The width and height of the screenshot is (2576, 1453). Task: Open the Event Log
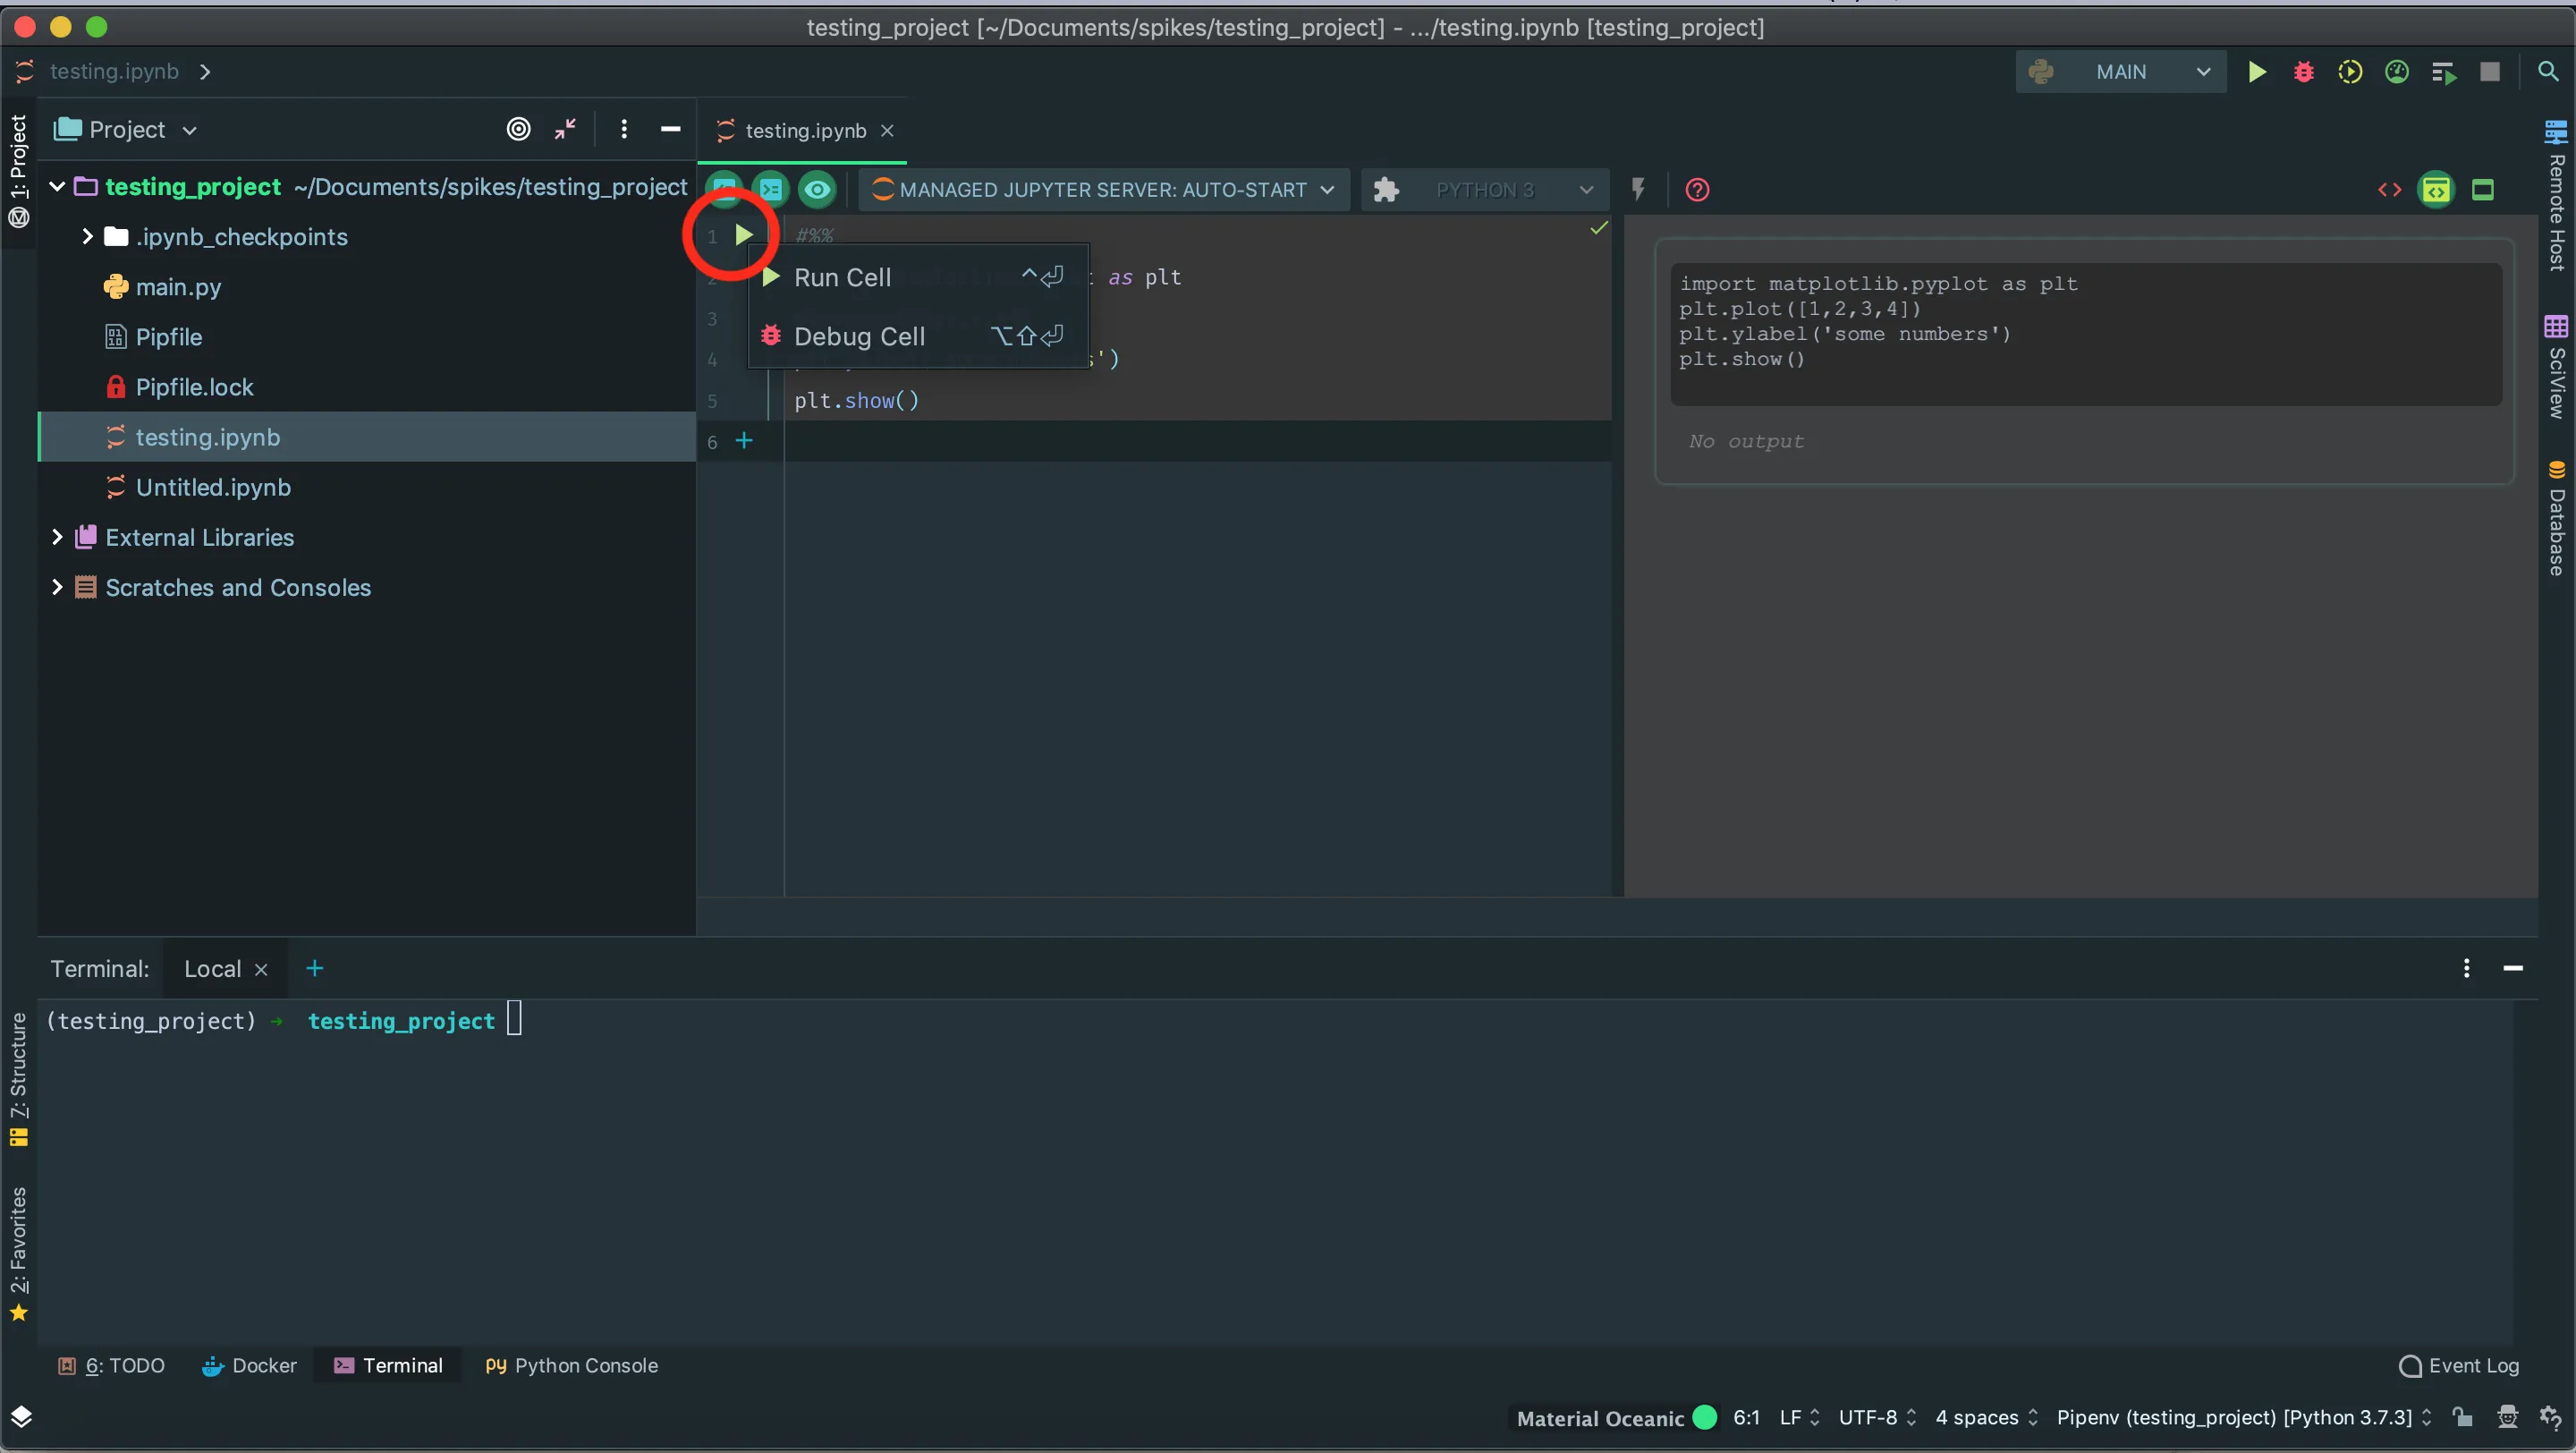pyautogui.click(x=2459, y=1365)
